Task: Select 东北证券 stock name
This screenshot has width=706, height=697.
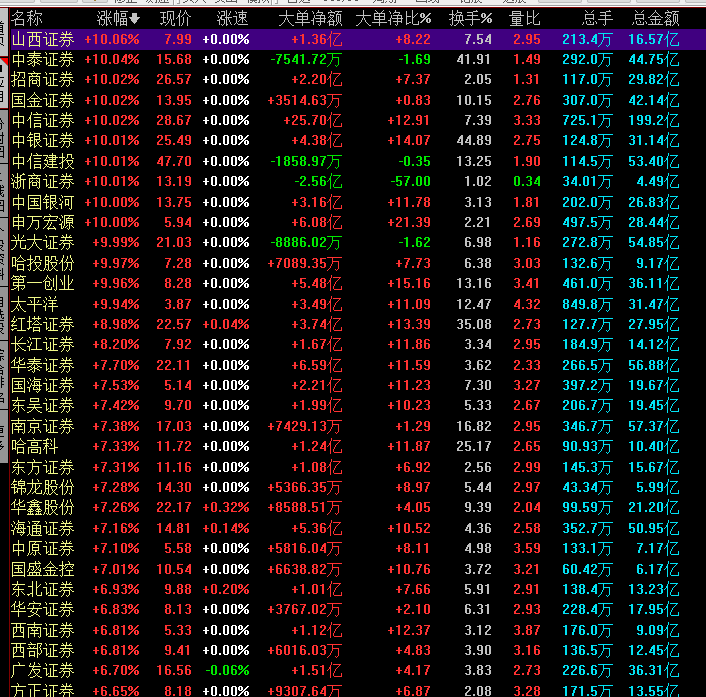Action: [x=43, y=589]
